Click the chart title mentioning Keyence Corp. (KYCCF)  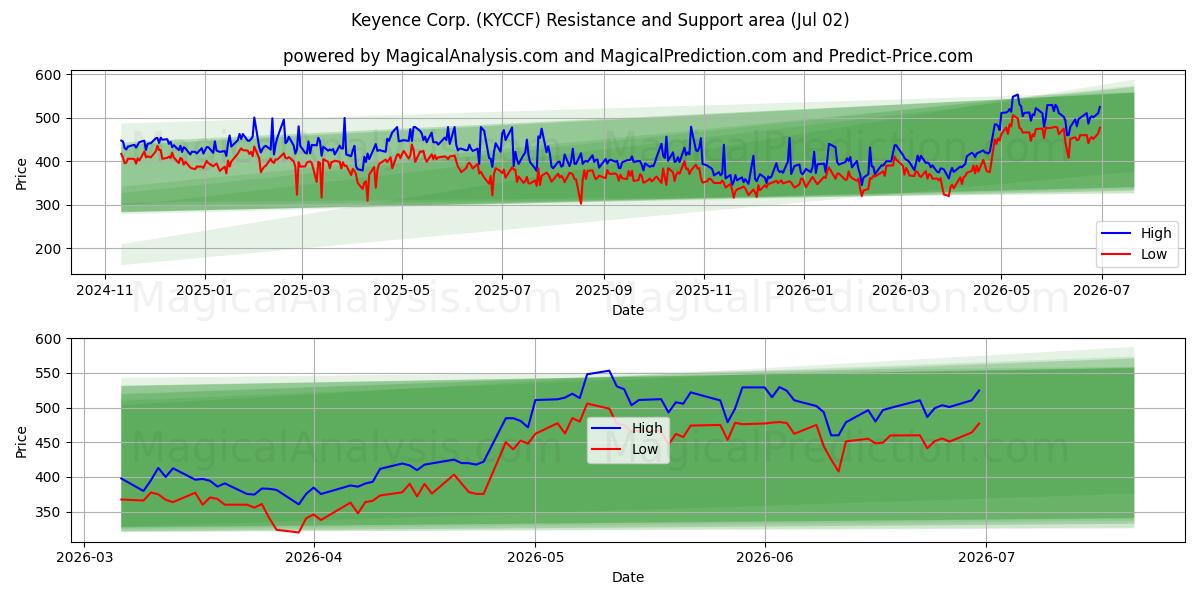tap(600, 20)
